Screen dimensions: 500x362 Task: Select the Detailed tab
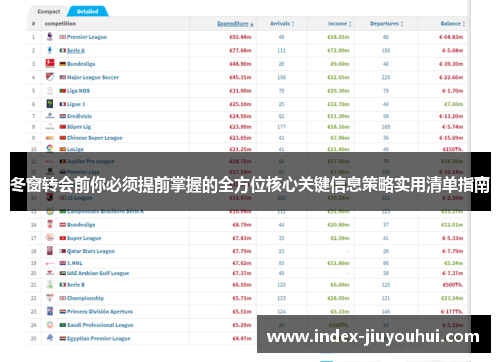click(88, 11)
